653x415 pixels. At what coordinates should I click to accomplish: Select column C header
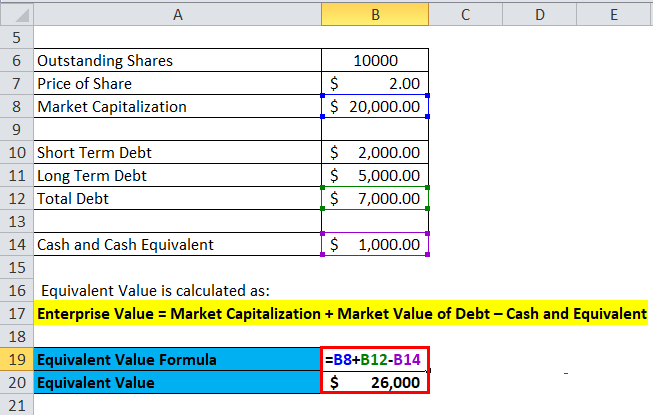pos(466,15)
